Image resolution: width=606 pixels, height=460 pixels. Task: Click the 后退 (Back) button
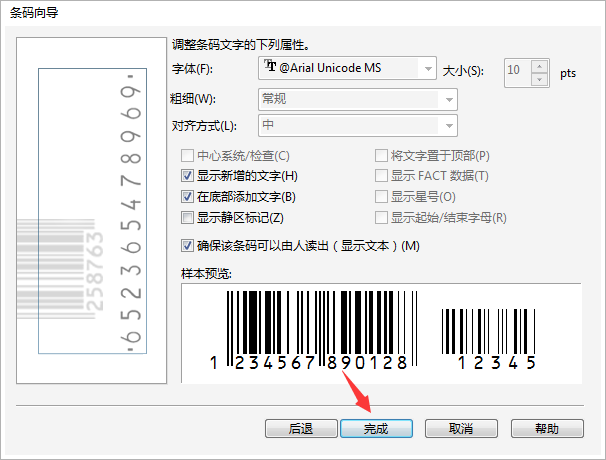click(x=301, y=428)
